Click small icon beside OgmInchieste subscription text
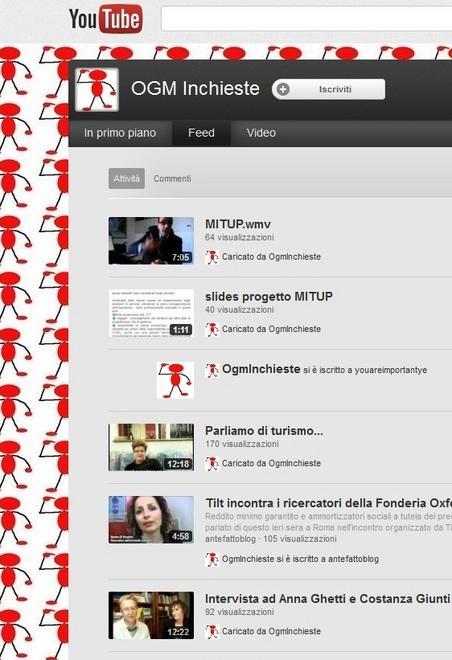The height and width of the screenshot is (660, 452). pos(212,370)
